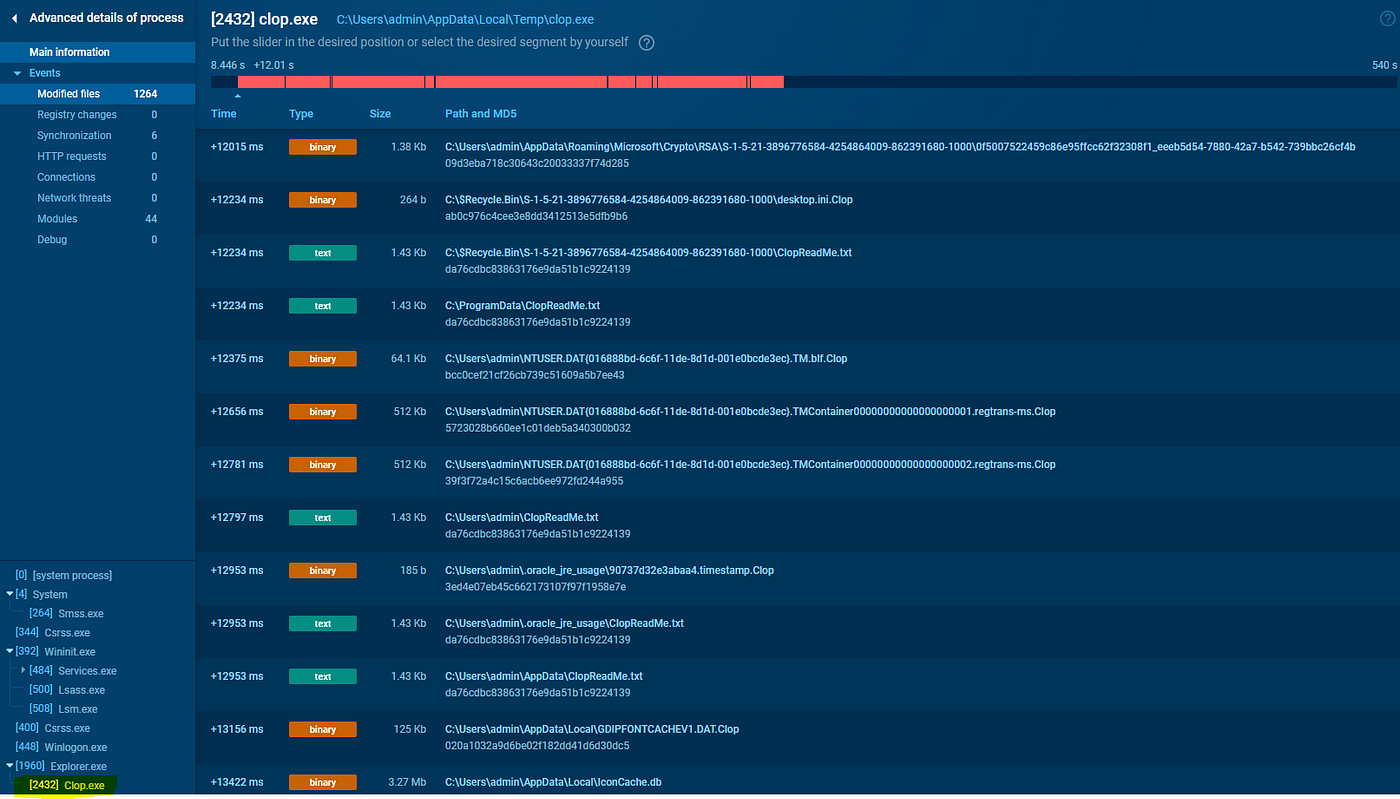Click MD5 hash ab0c976c4cee3e8dd3412513e5dfb9b6
The image size is (1400, 799).
click(x=536, y=216)
